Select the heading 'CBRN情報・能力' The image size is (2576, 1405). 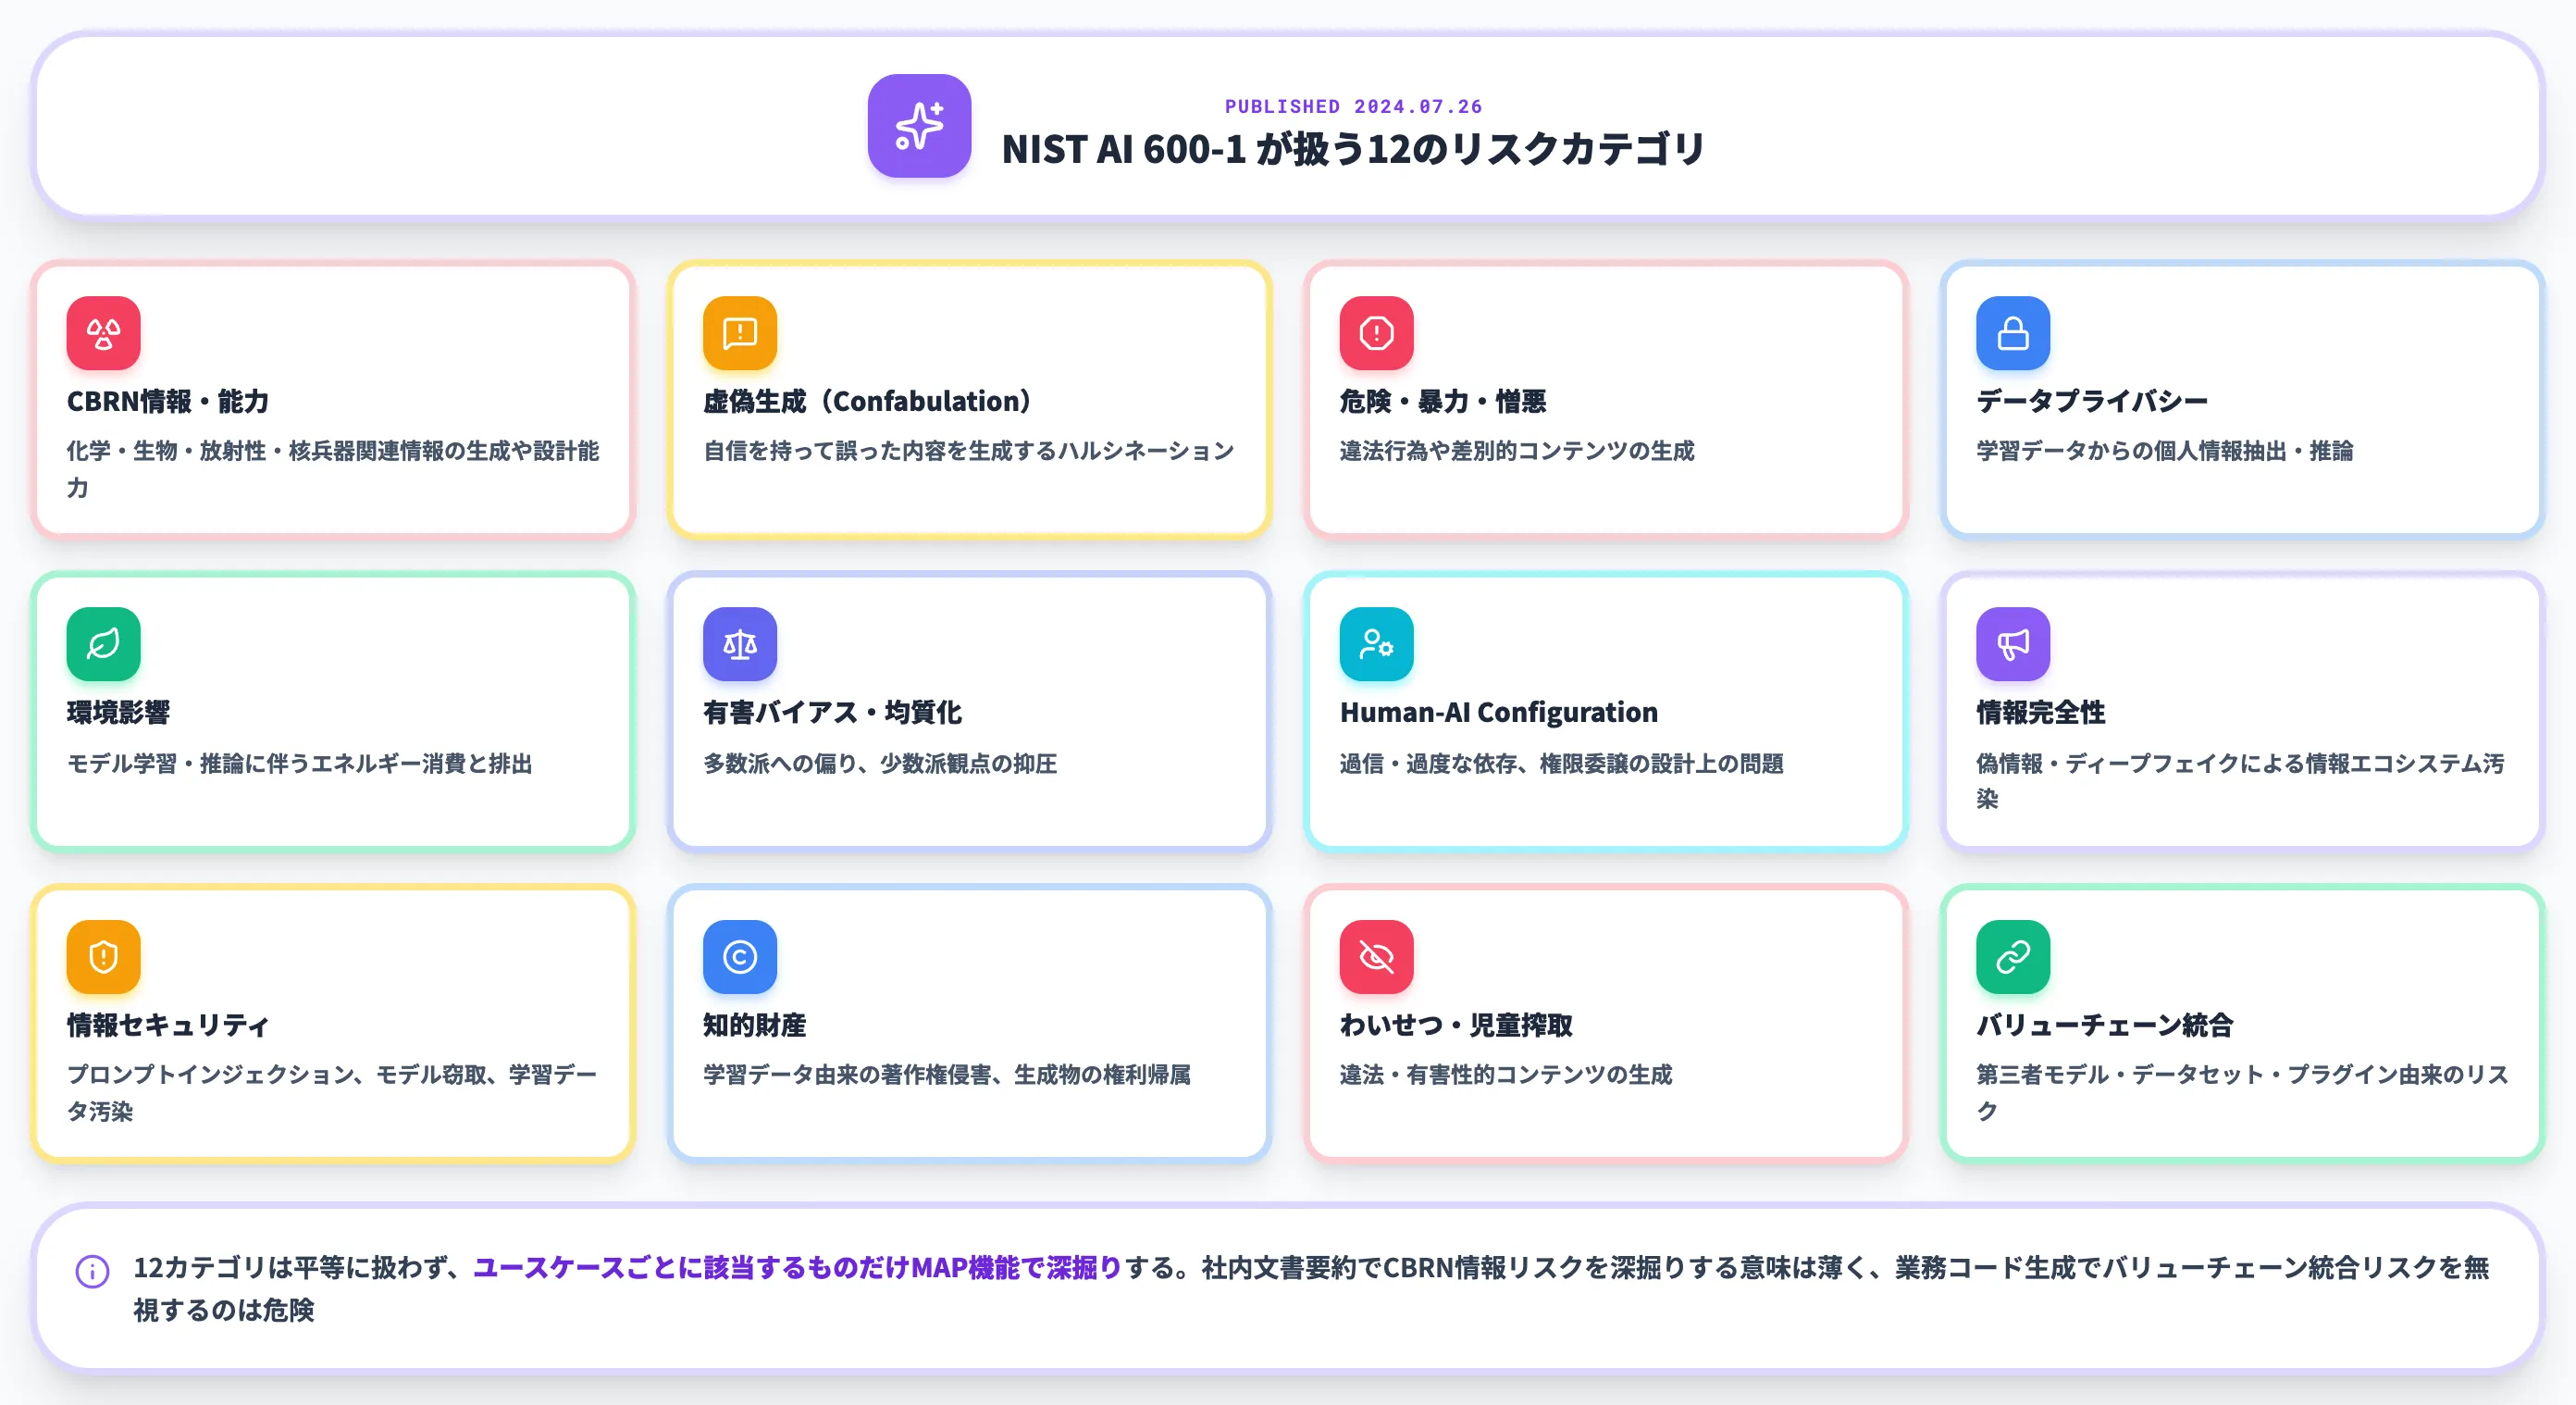click(x=168, y=401)
